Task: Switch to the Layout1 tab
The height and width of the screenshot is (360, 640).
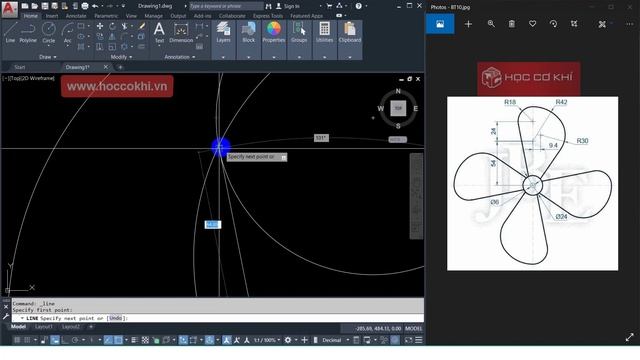Action: click(44, 327)
